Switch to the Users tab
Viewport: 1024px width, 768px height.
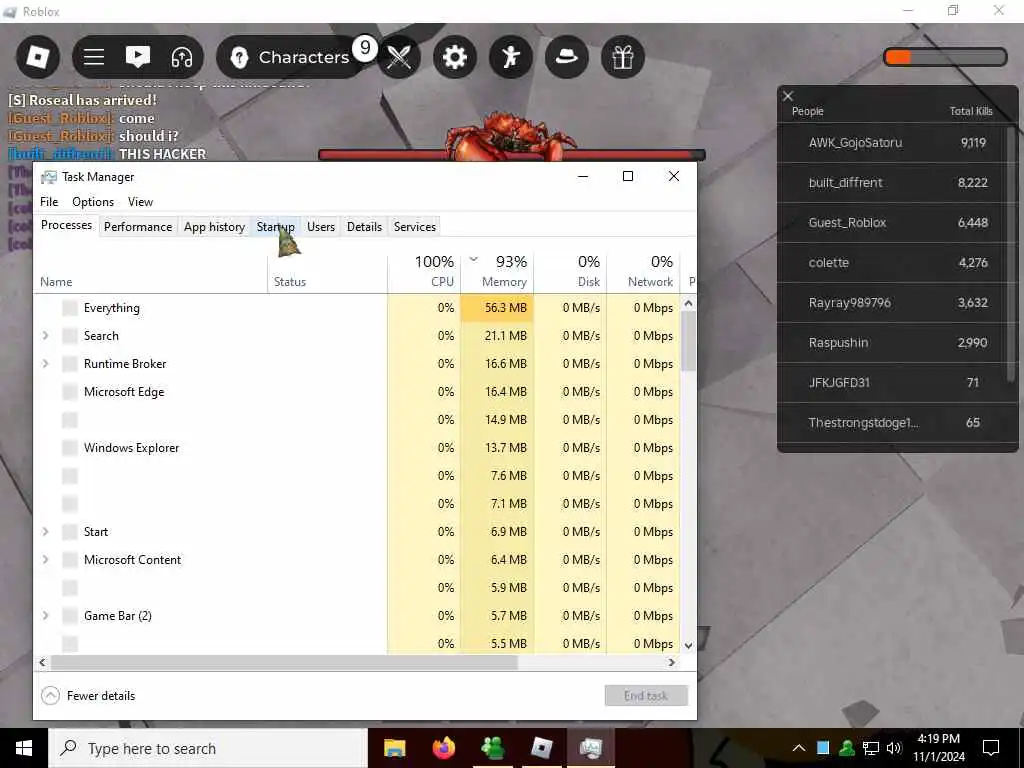pos(321,227)
